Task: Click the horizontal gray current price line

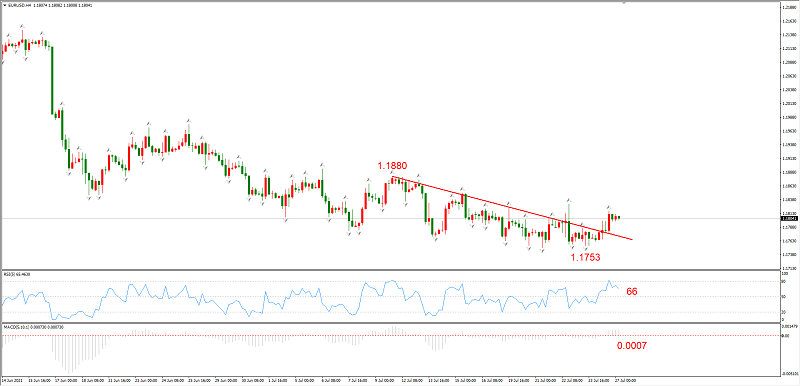Action: [390, 218]
